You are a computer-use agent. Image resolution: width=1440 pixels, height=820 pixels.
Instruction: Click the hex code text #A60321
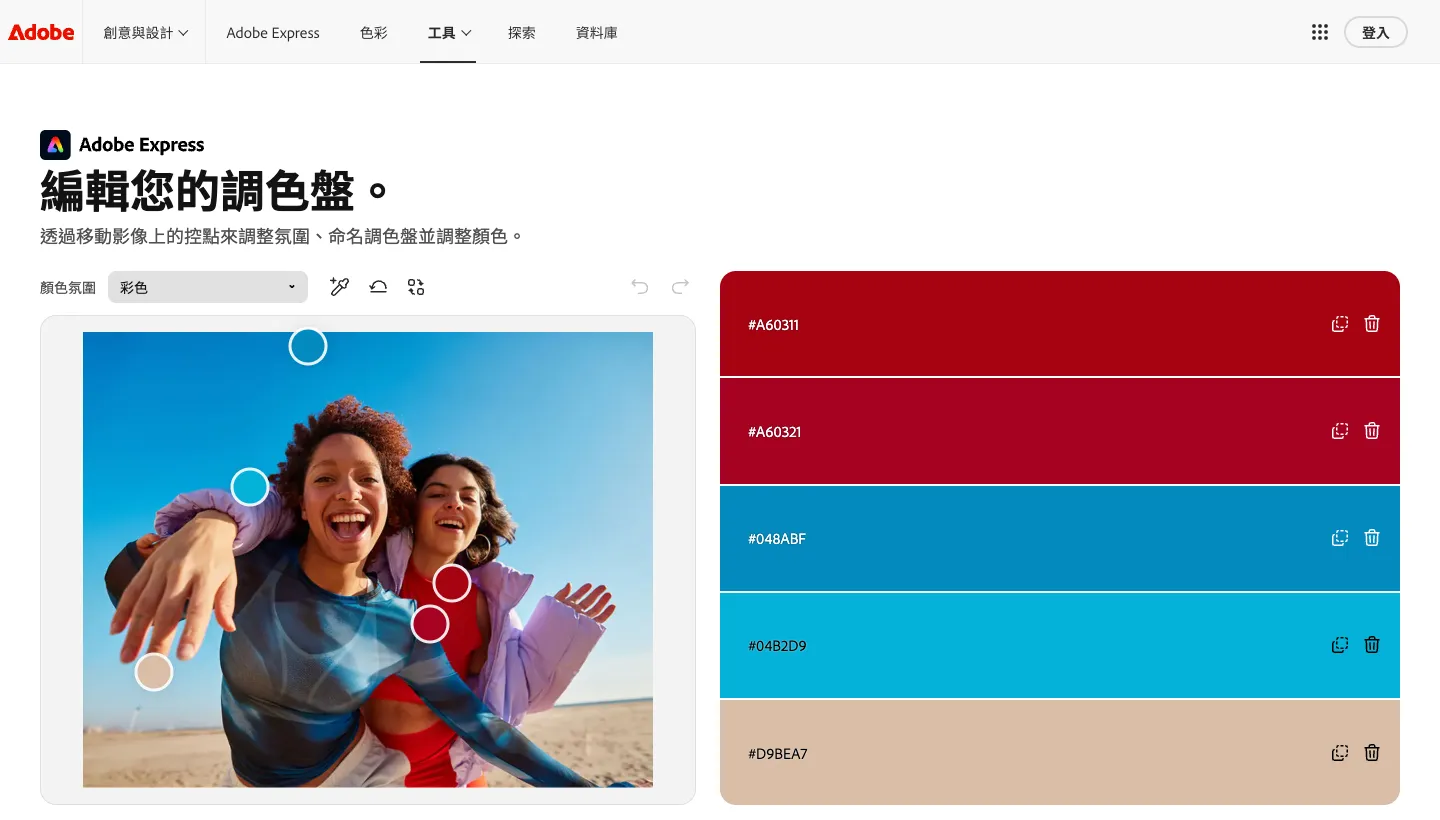click(x=775, y=432)
